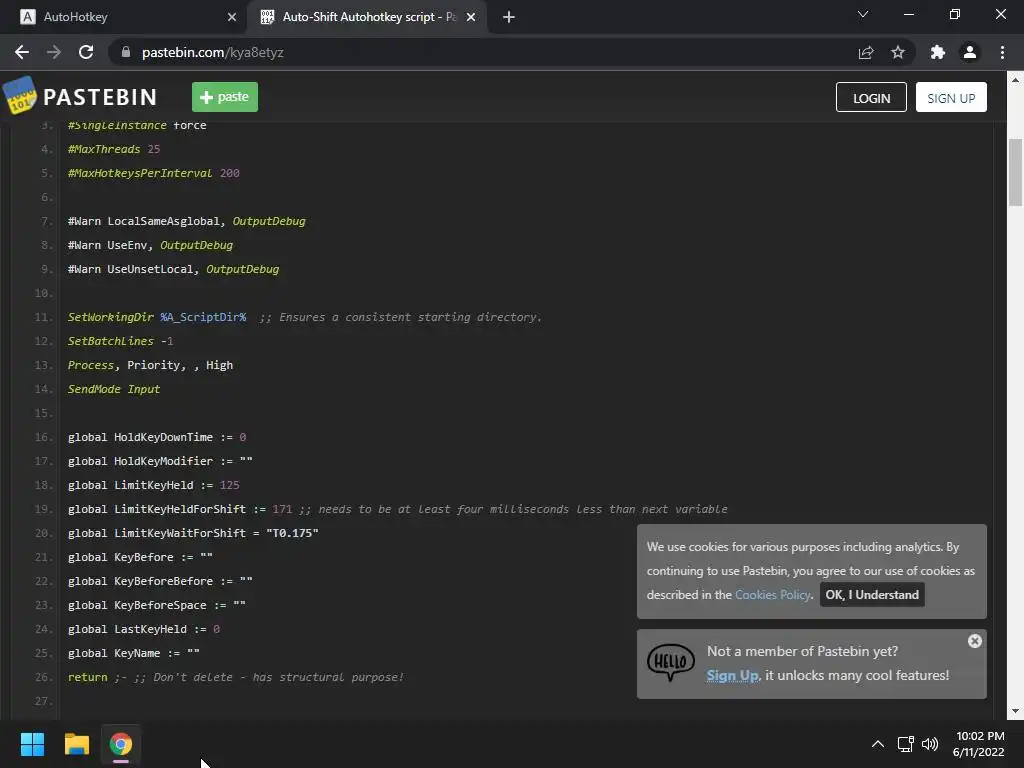Share this page using the share icon
Screen dimensions: 1024x768
pyautogui.click(x=866, y=52)
